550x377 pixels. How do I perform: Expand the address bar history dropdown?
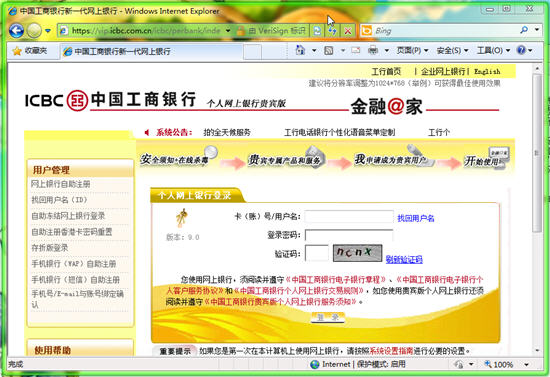pos(228,31)
